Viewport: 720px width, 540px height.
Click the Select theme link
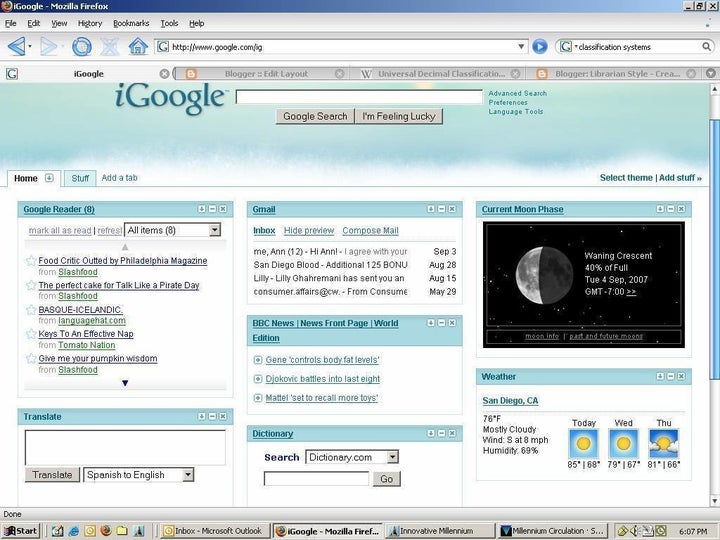pyautogui.click(x=626, y=178)
